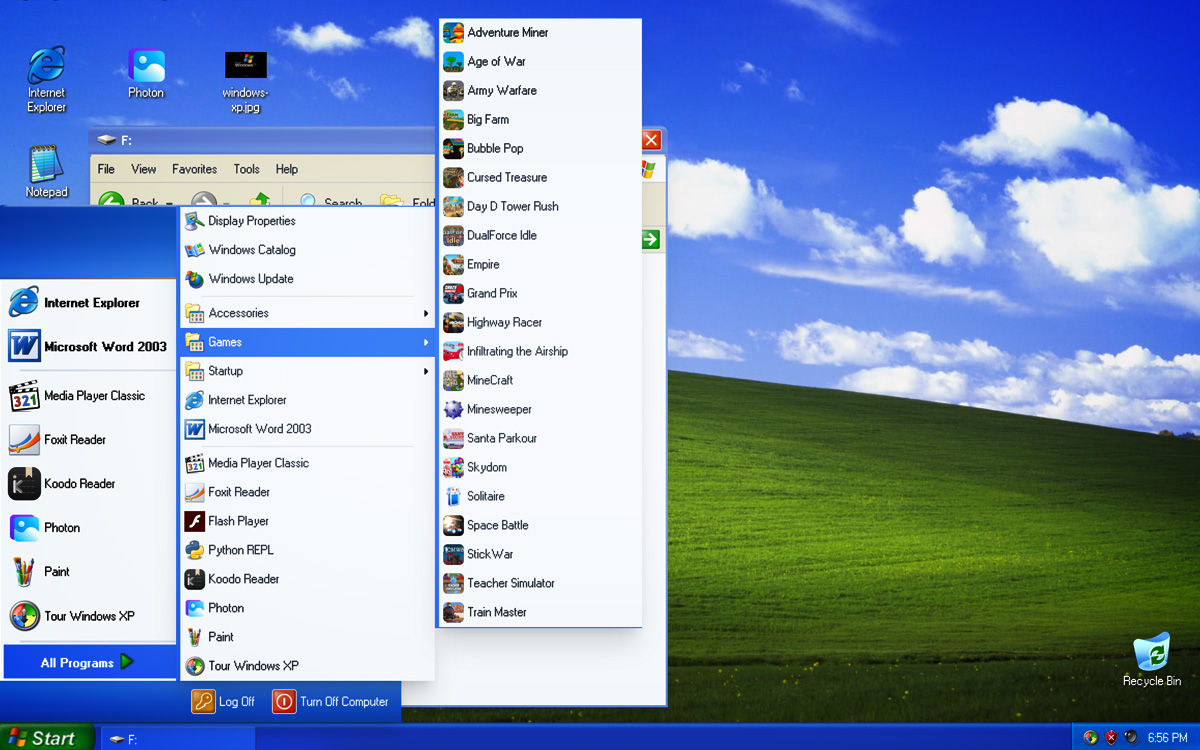The width and height of the screenshot is (1200, 750).
Task: Open Flash Player in All Programs
Action: tap(307, 521)
